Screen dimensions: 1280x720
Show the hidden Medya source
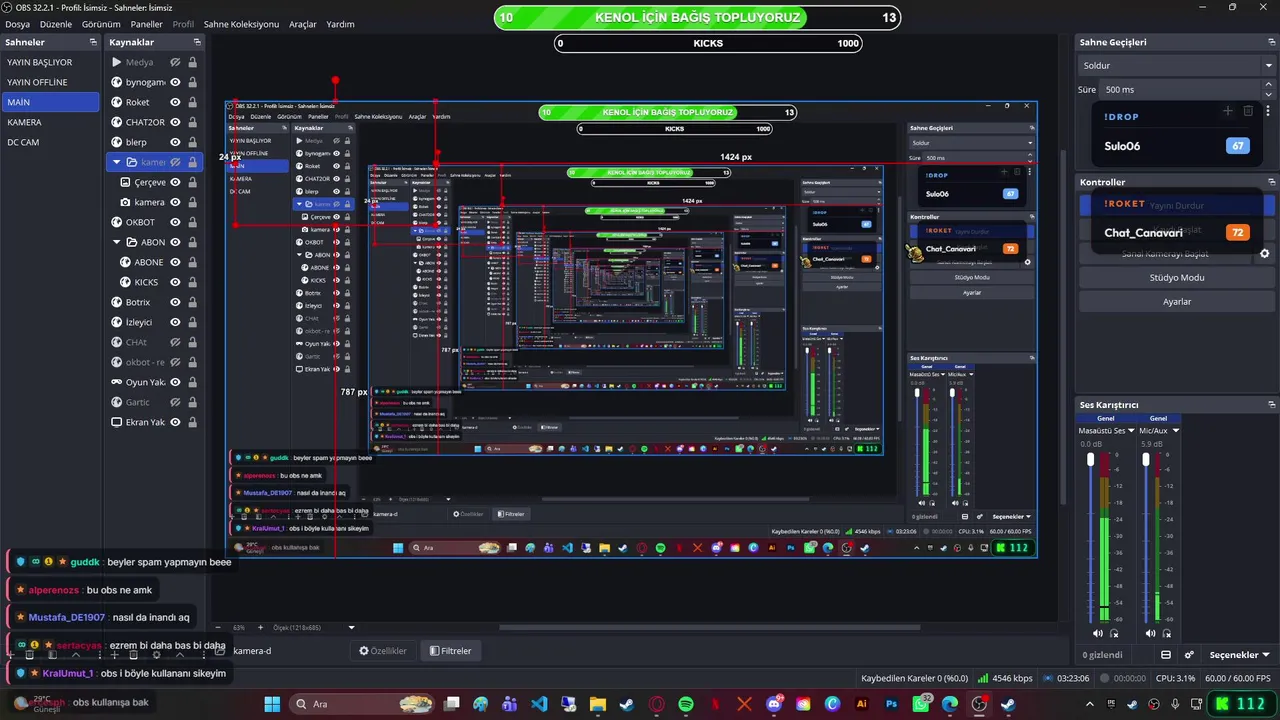(175, 62)
